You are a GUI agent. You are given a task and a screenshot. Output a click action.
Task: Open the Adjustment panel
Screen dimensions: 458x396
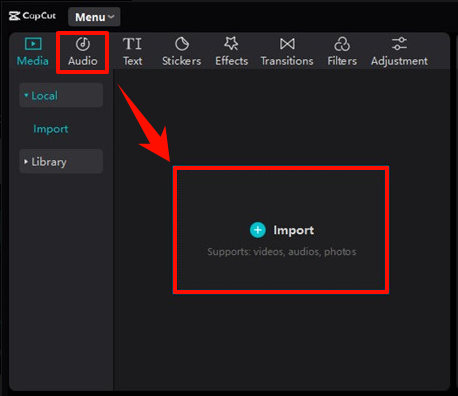click(399, 52)
